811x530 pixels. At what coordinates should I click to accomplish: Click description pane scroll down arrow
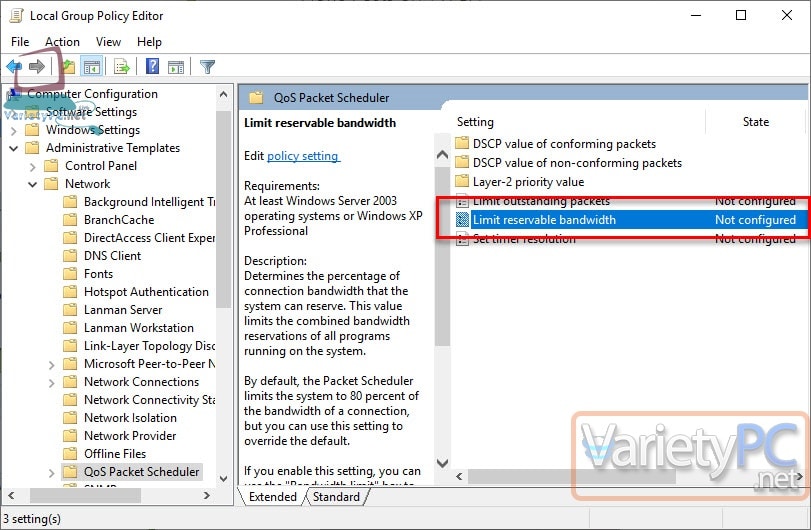click(x=443, y=463)
